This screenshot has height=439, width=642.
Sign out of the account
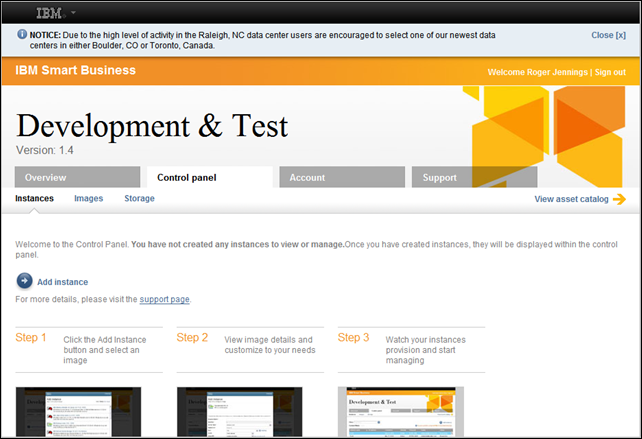point(610,72)
